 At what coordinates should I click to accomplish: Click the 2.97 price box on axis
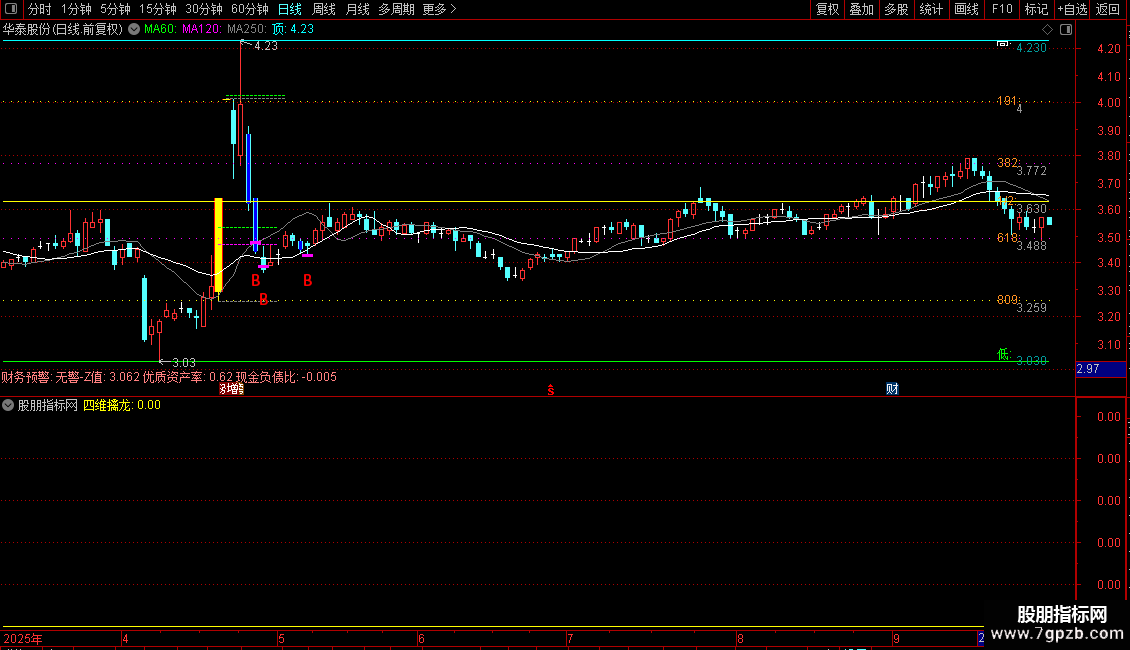point(1100,369)
